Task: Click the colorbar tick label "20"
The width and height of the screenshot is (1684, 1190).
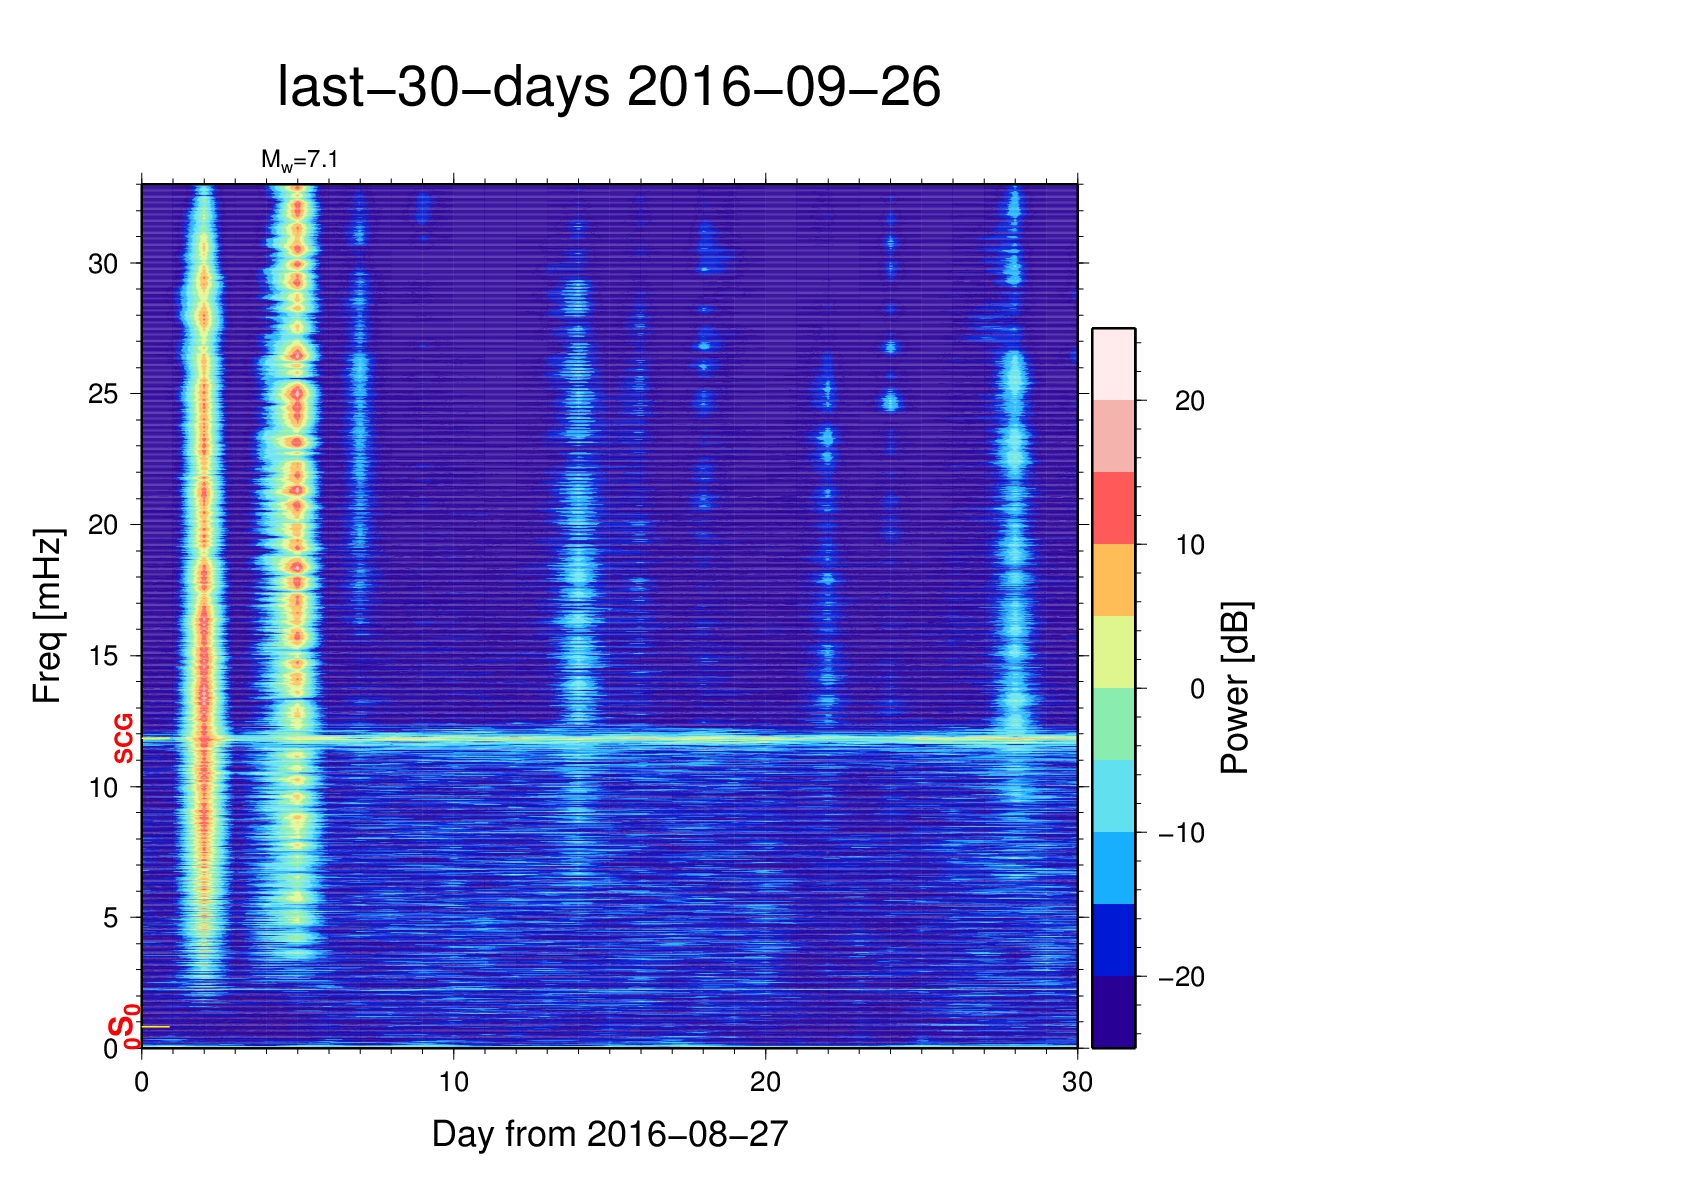Action: click(1189, 401)
